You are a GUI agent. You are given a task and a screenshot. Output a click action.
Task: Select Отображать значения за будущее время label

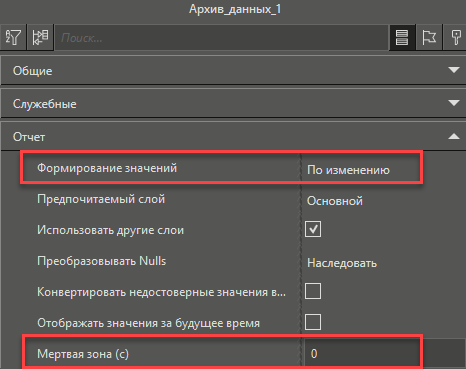tap(148, 323)
